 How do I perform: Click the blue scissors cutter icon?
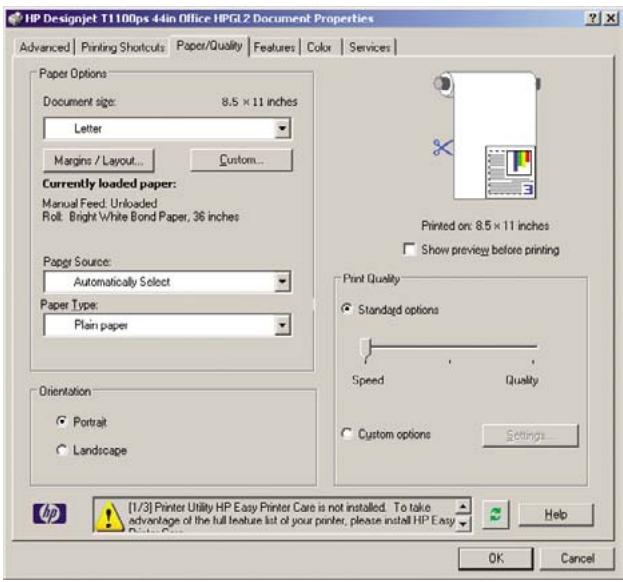pyautogui.click(x=443, y=147)
